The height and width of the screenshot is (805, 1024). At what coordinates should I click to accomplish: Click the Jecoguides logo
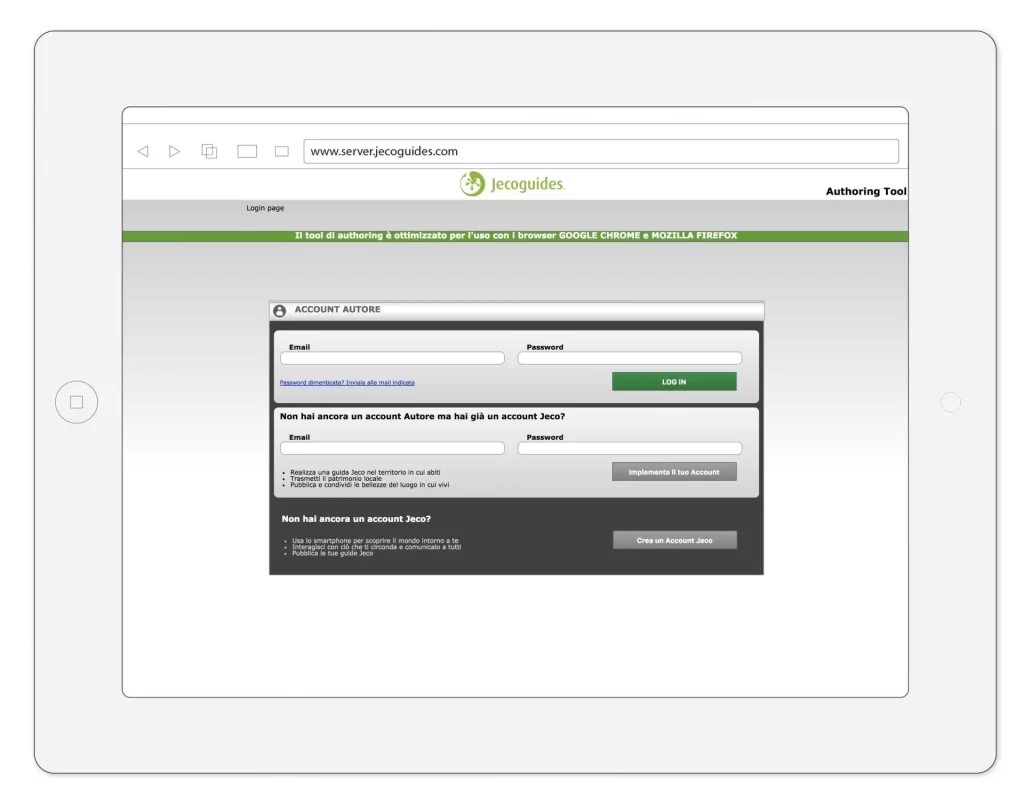[512, 184]
